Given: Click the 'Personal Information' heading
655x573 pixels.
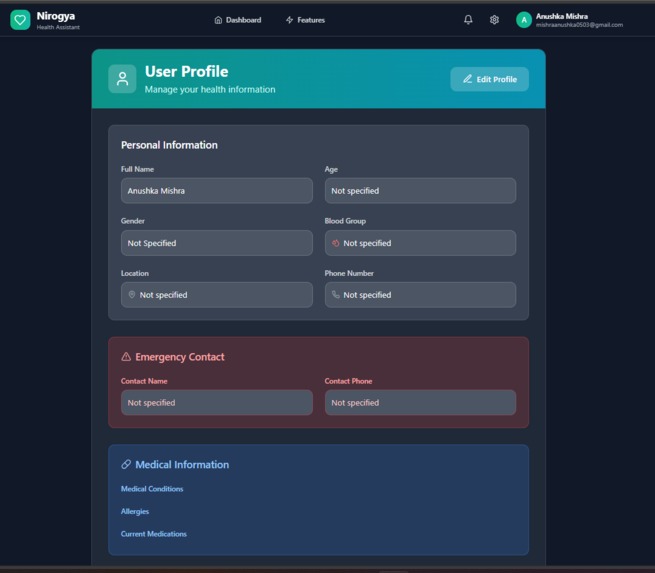Looking at the screenshot, I should pyautogui.click(x=169, y=145).
